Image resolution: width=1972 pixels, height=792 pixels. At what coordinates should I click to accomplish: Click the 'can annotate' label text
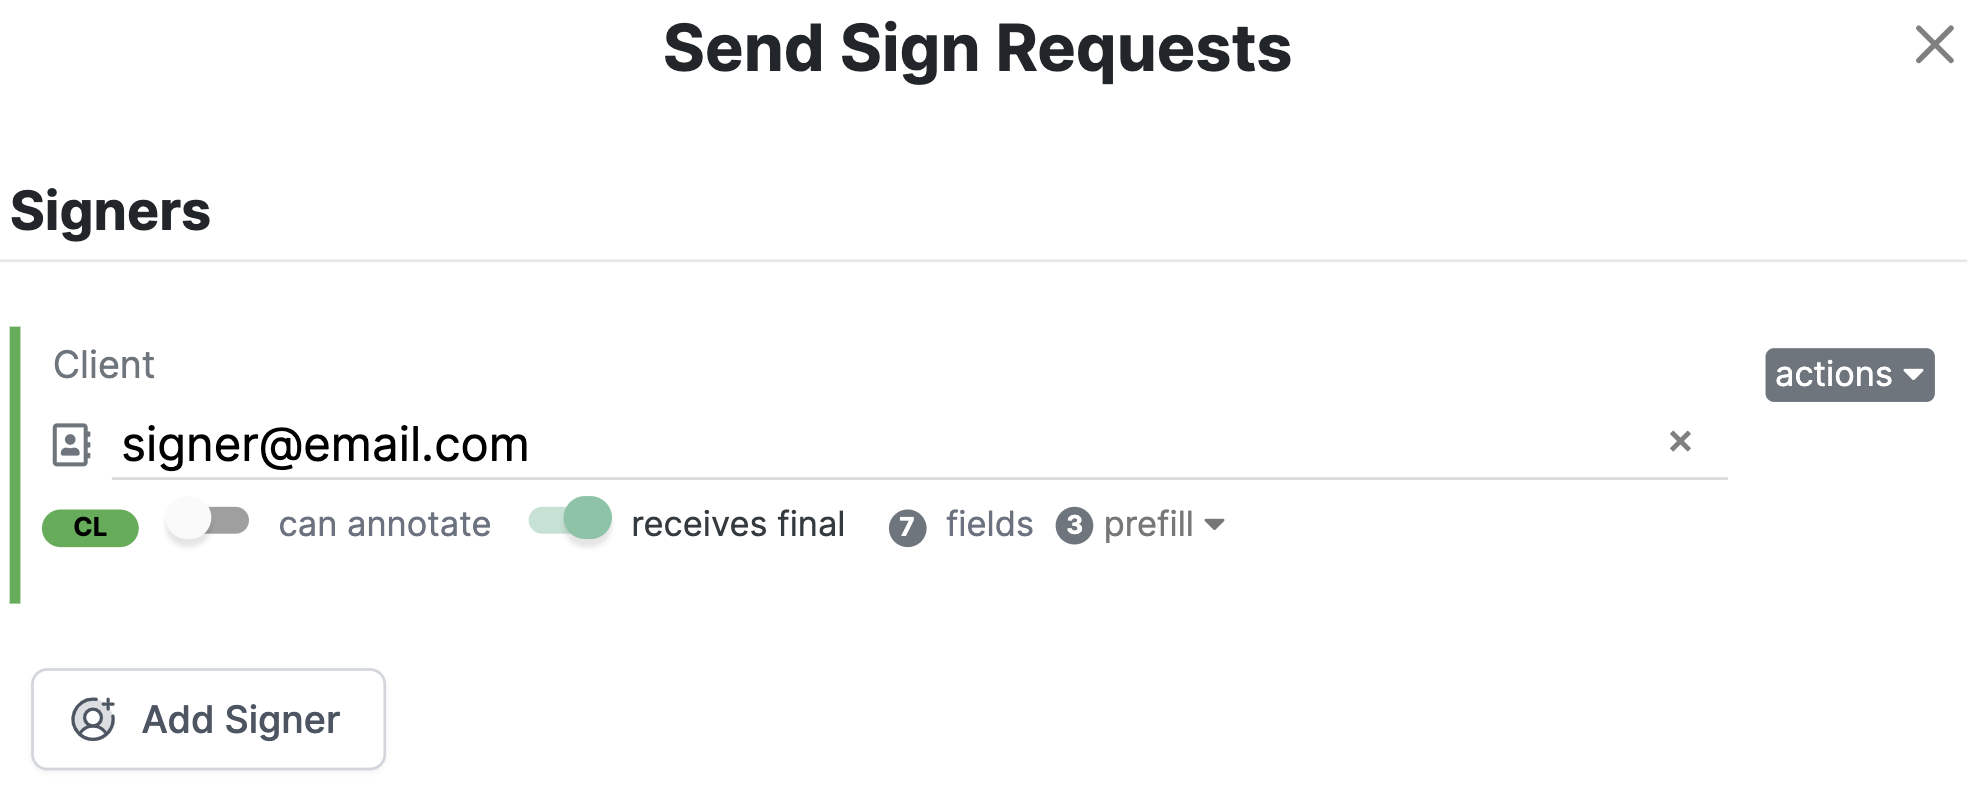coord(385,524)
